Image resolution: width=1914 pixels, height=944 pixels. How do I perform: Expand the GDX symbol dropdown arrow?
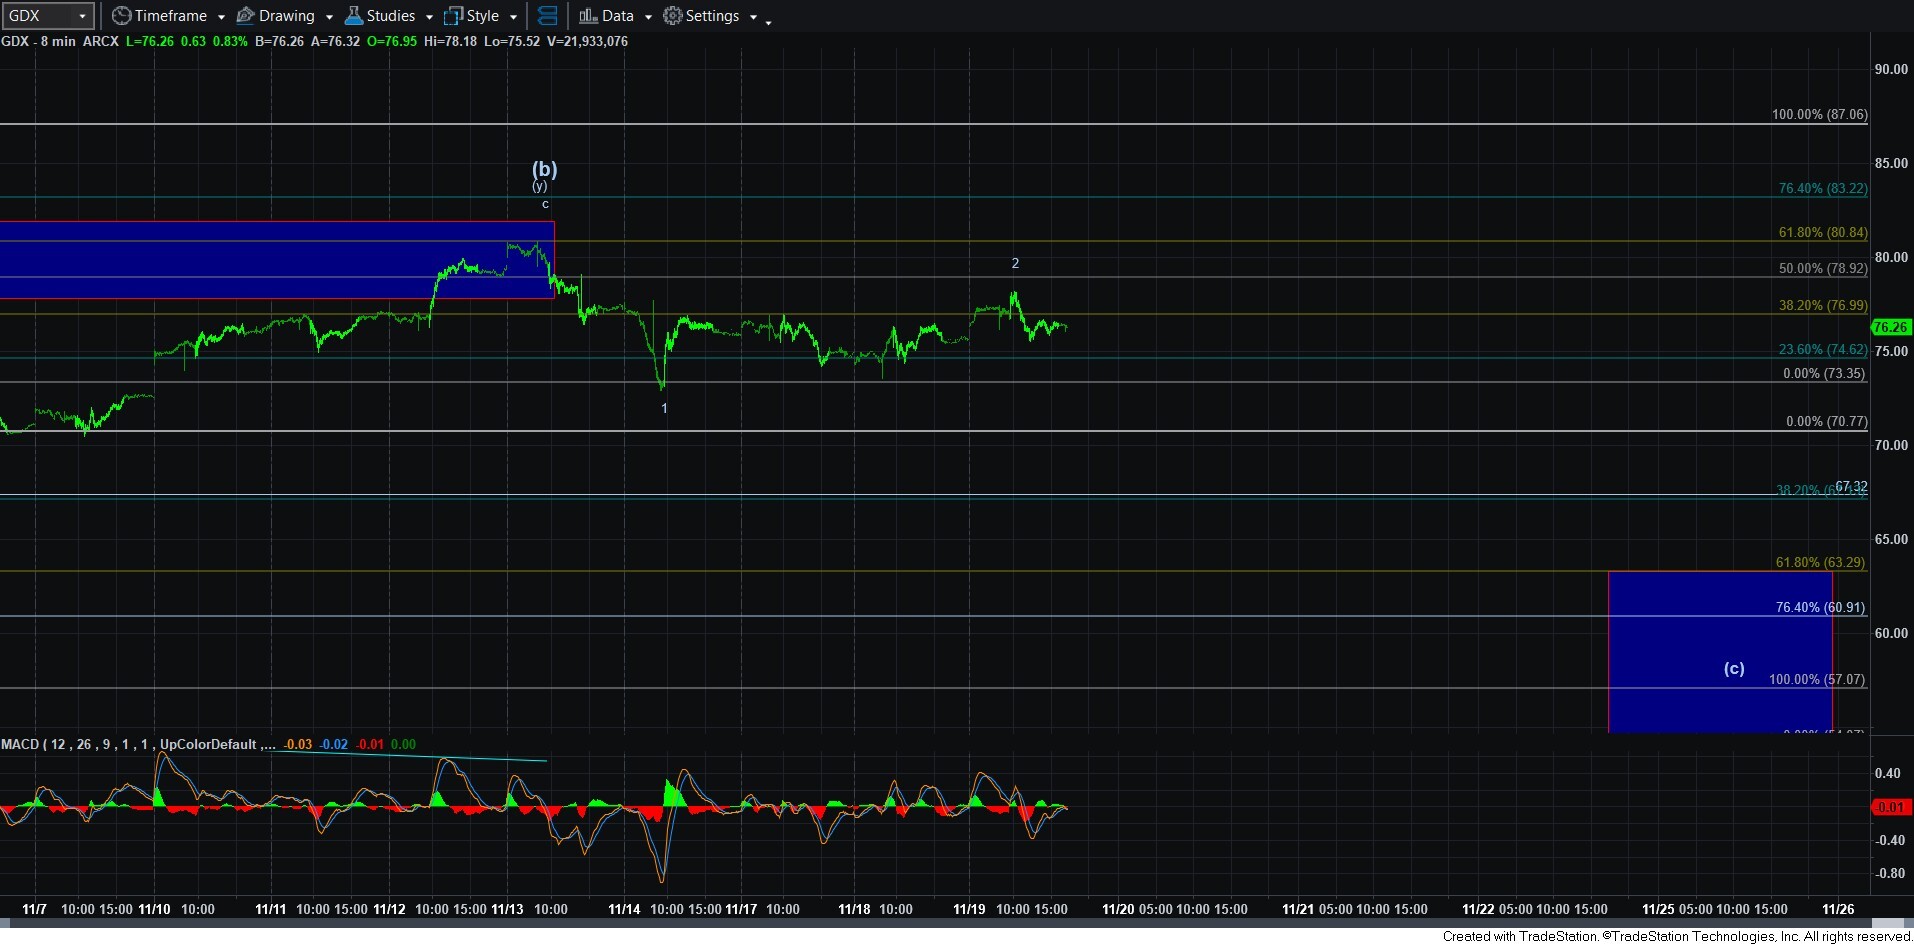[x=82, y=16]
